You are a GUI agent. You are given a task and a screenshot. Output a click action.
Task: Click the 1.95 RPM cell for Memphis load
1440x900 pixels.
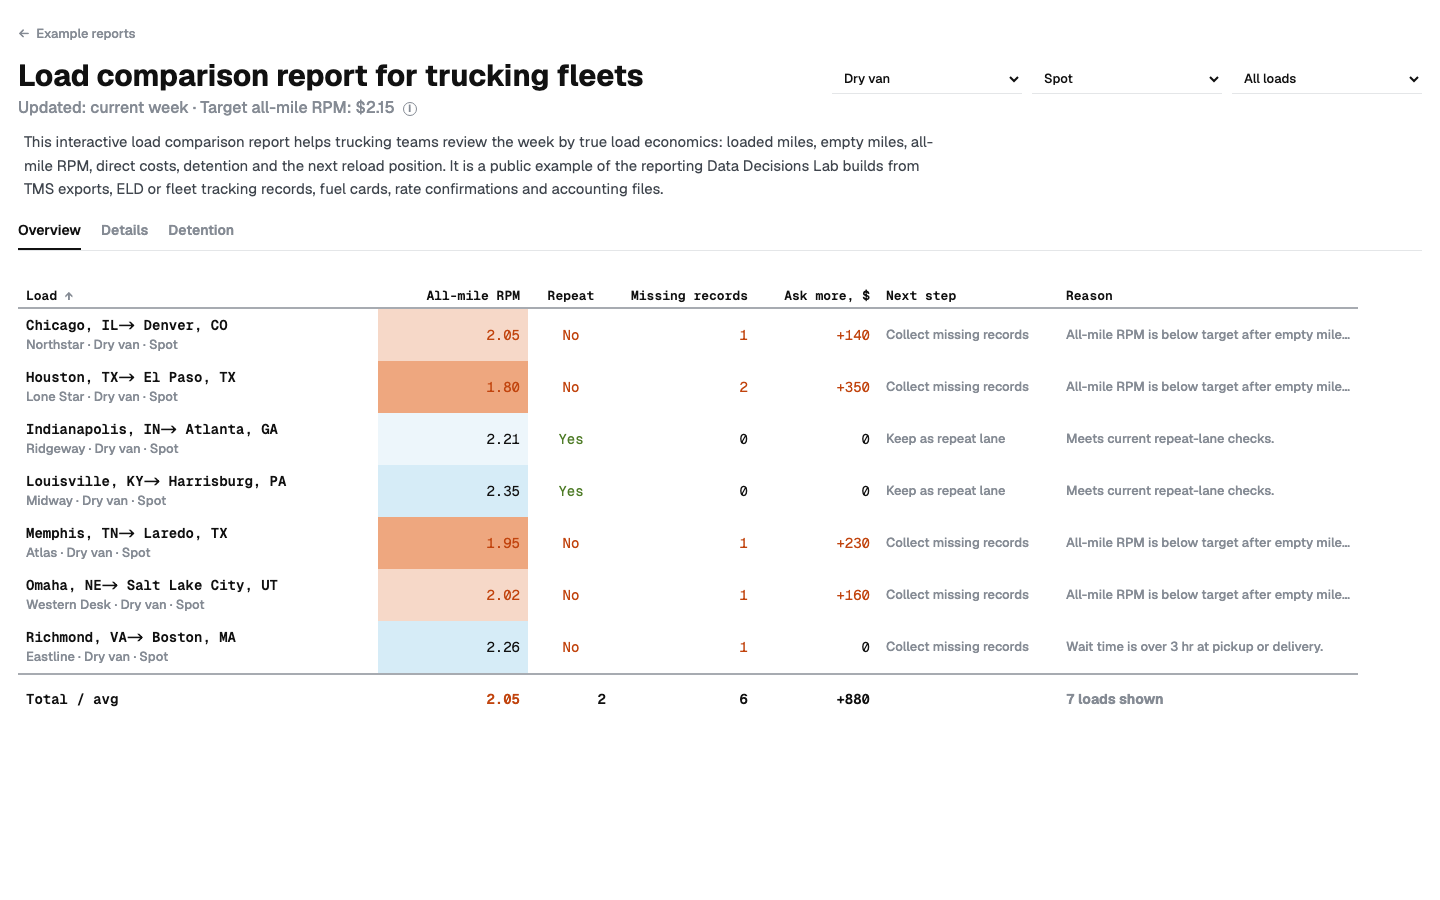click(x=453, y=543)
